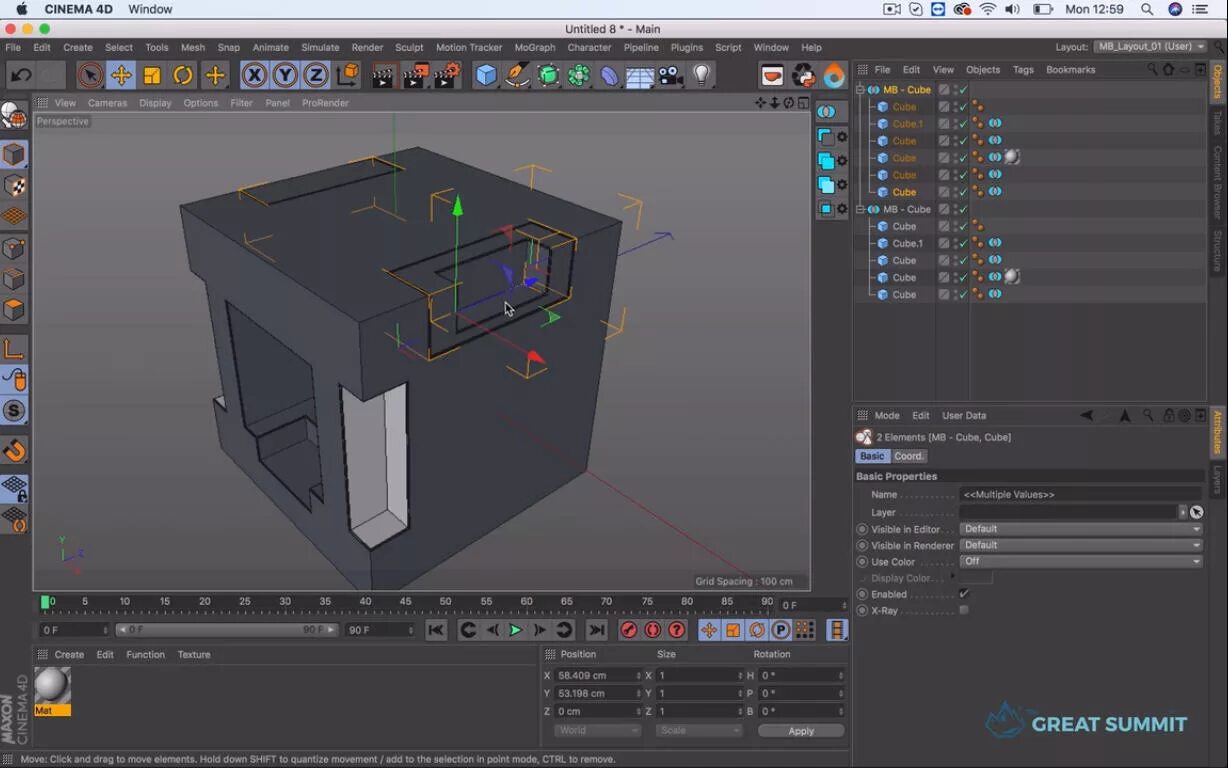Click the Render Settings clapperboard gear icon
The height and width of the screenshot is (768, 1228).
click(x=447, y=75)
